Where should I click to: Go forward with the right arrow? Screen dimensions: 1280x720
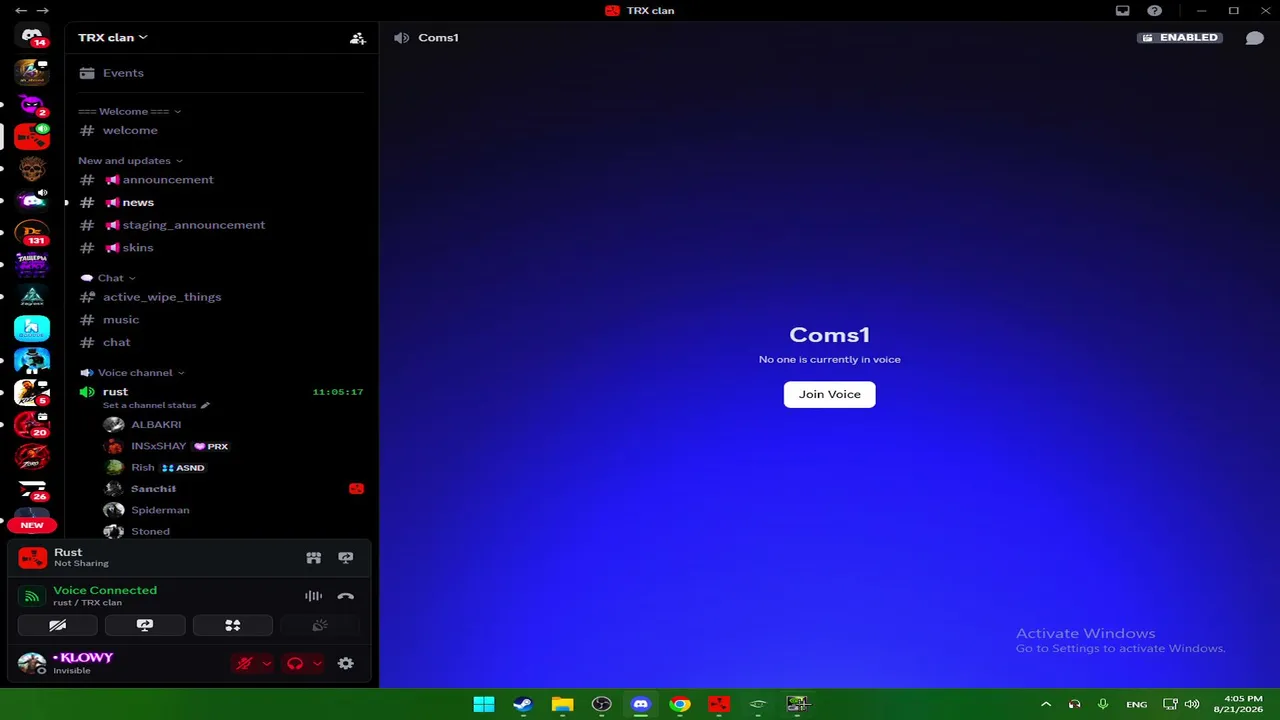43,11
